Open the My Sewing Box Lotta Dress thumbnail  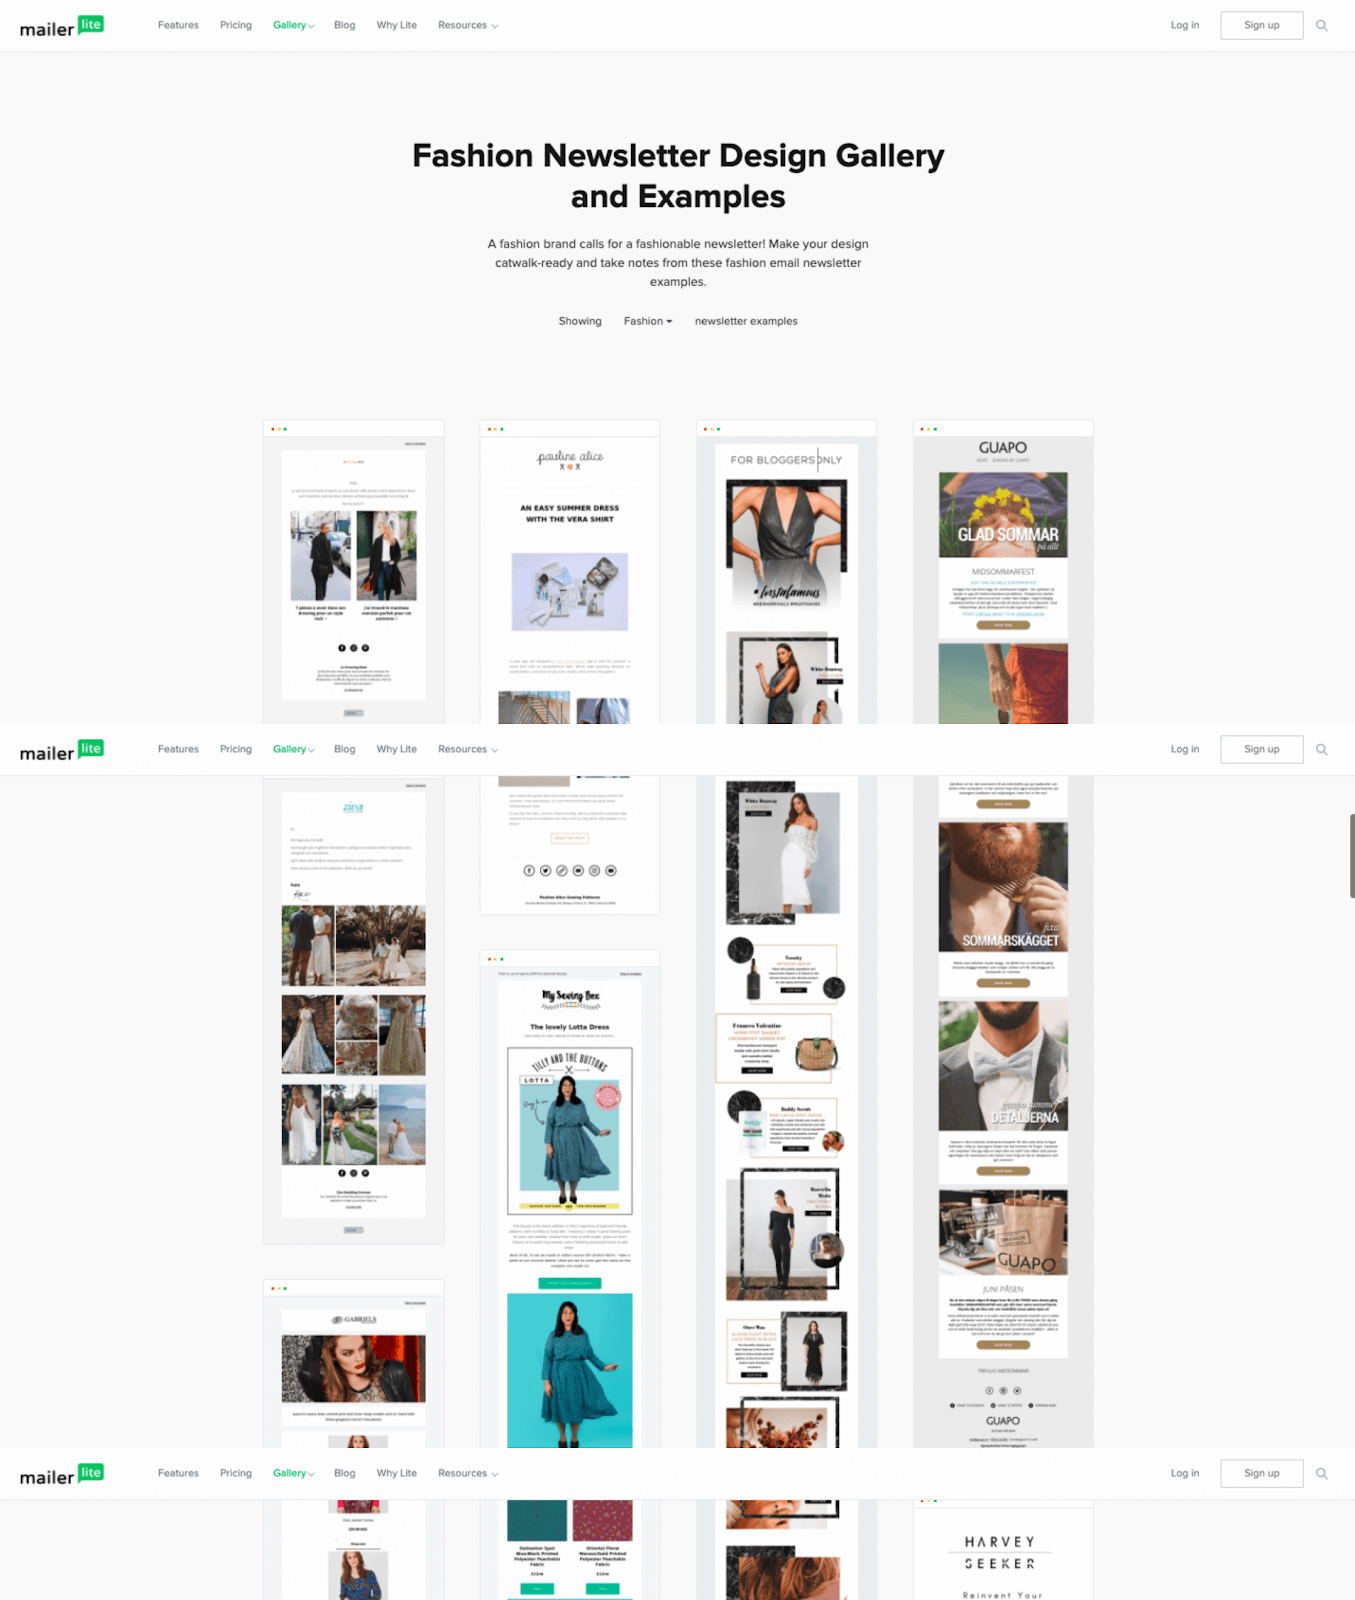[x=570, y=1199]
